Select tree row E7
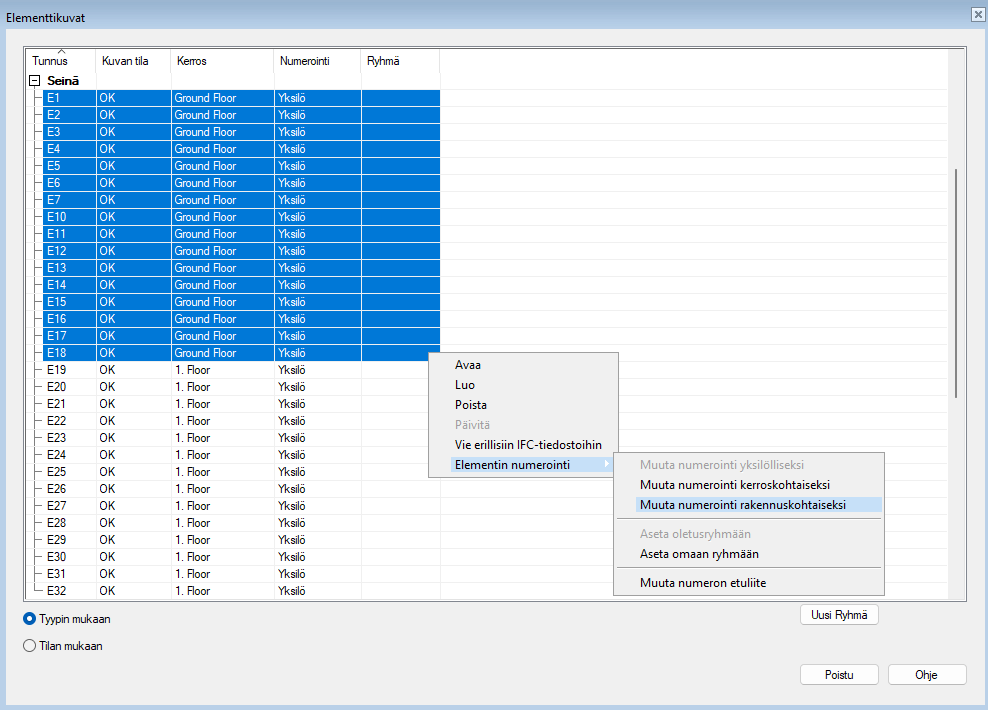Screen dimensions: 988x710 pos(242,200)
